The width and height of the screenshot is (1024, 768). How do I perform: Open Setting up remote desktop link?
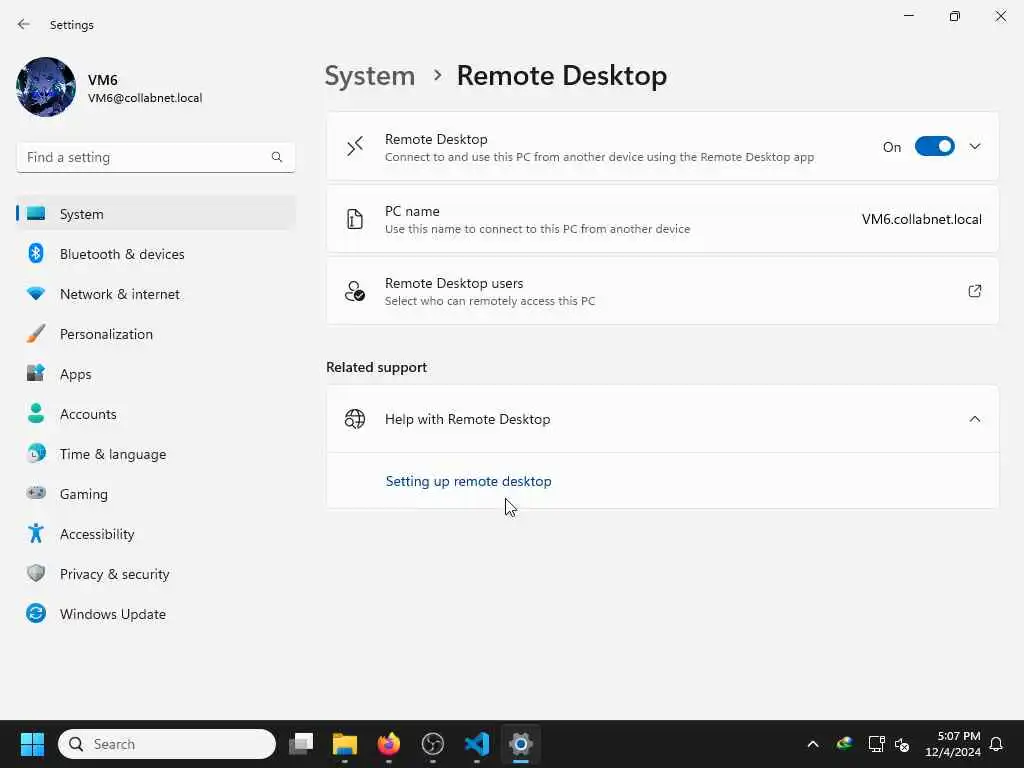pos(468,481)
